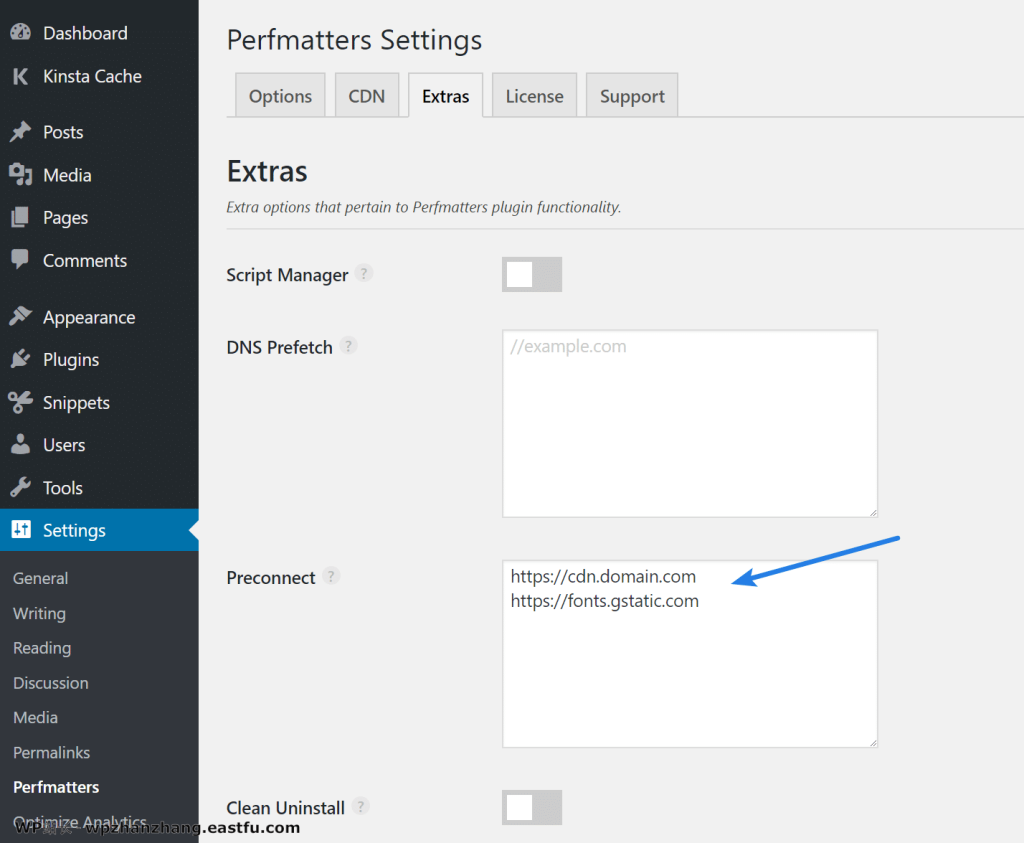Open the Permalinks settings link

[51, 752]
